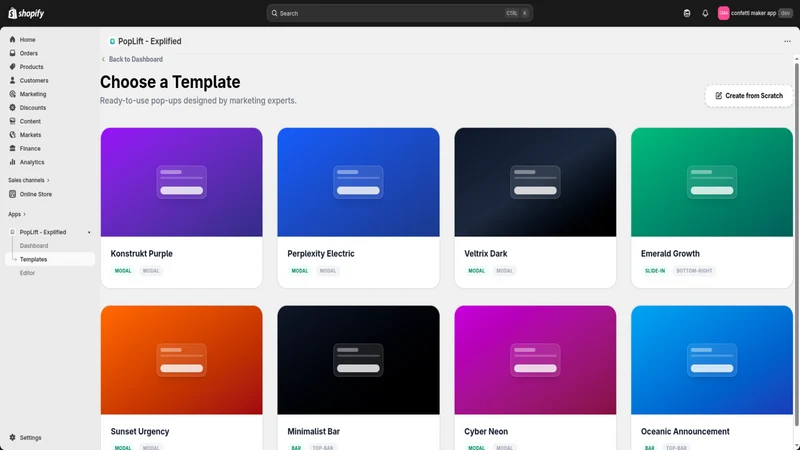Click the icon left of the bell
The image size is (800, 450).
pyautogui.click(x=687, y=13)
